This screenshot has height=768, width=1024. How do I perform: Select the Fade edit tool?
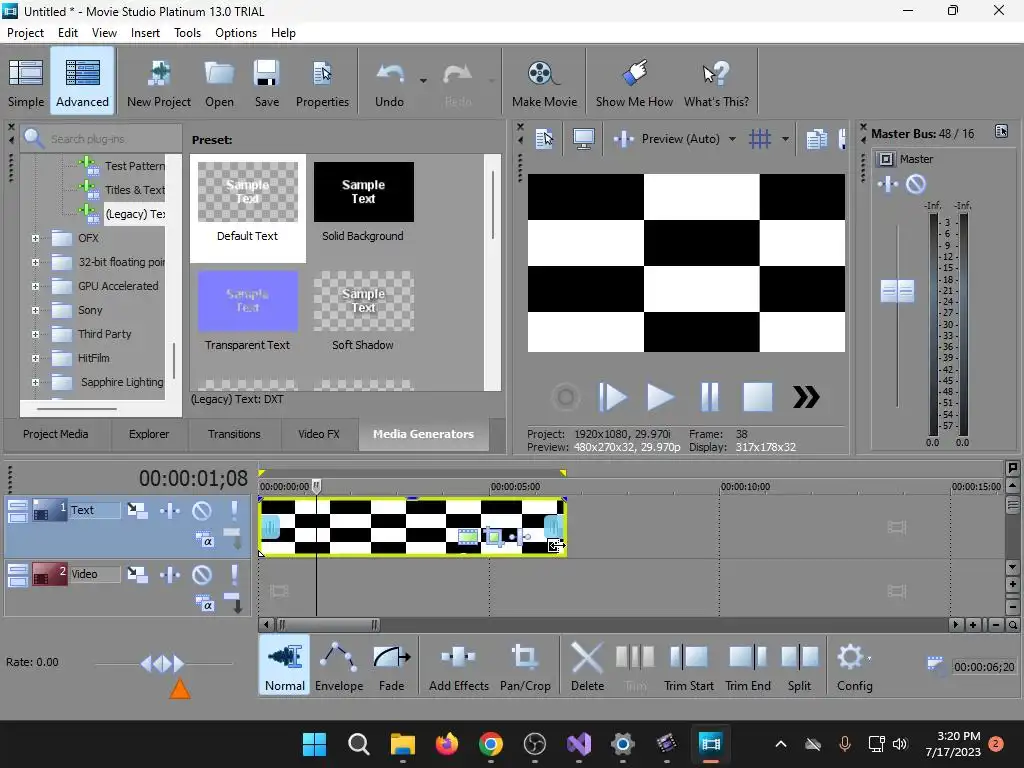(391, 665)
